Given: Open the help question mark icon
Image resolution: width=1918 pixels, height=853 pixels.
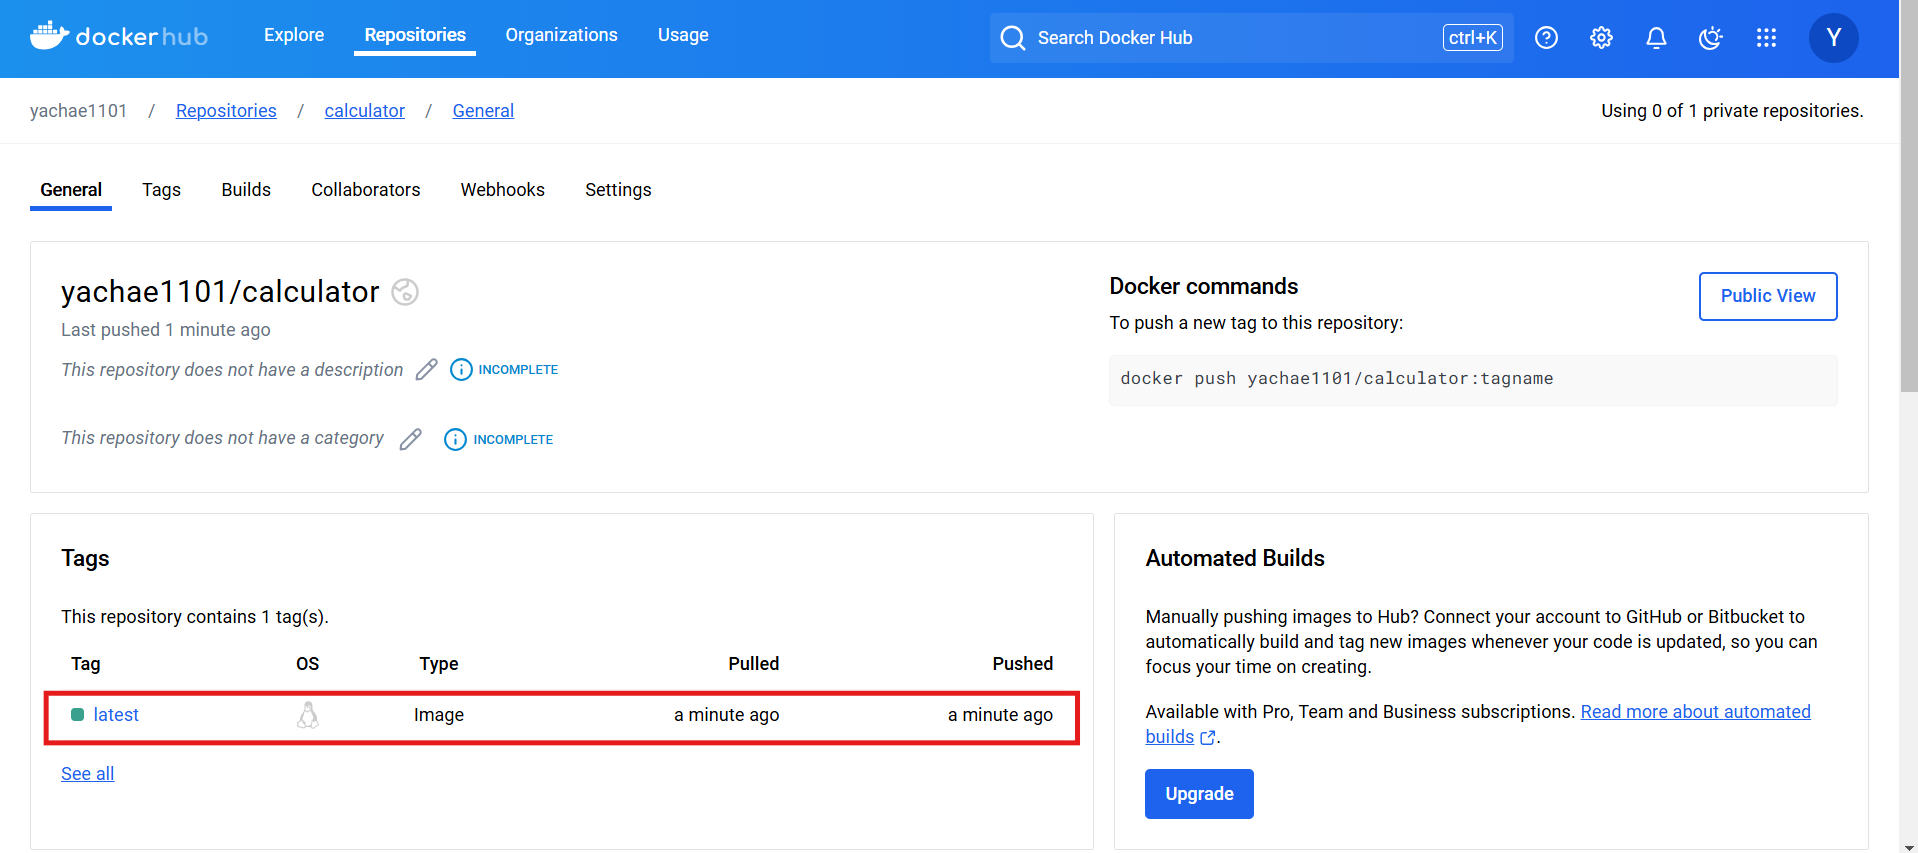Looking at the screenshot, I should point(1546,38).
